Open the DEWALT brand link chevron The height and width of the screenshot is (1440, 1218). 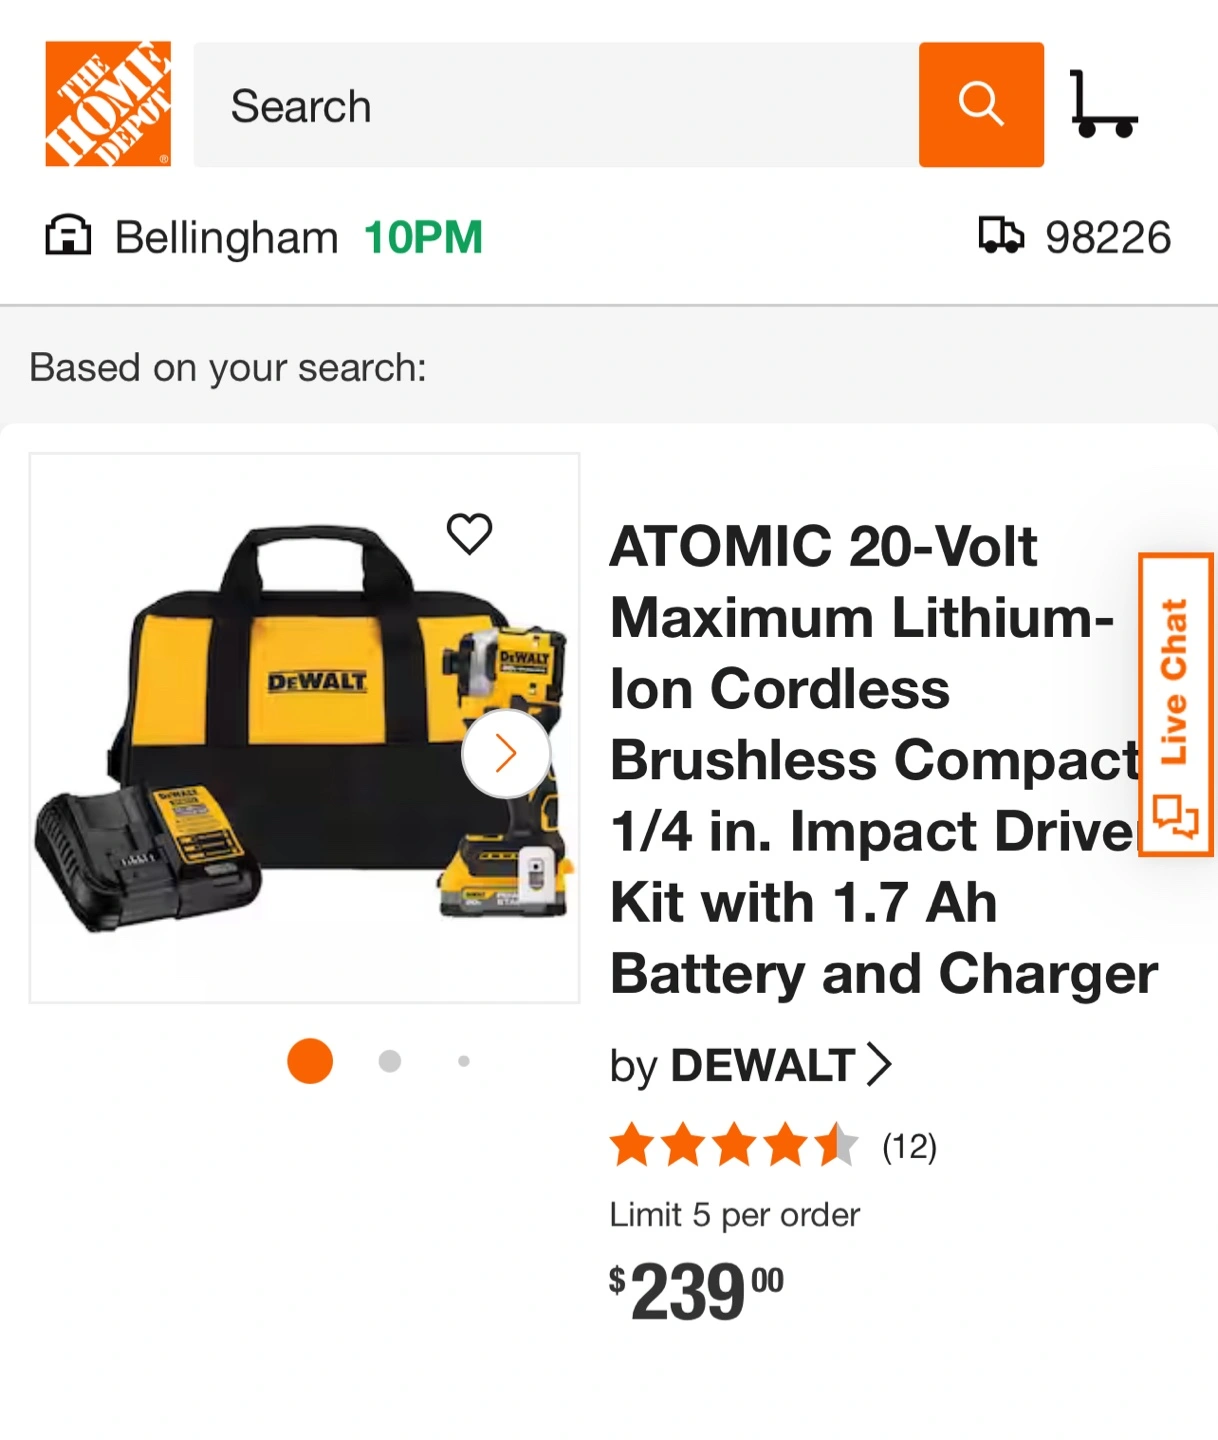[x=878, y=1065]
